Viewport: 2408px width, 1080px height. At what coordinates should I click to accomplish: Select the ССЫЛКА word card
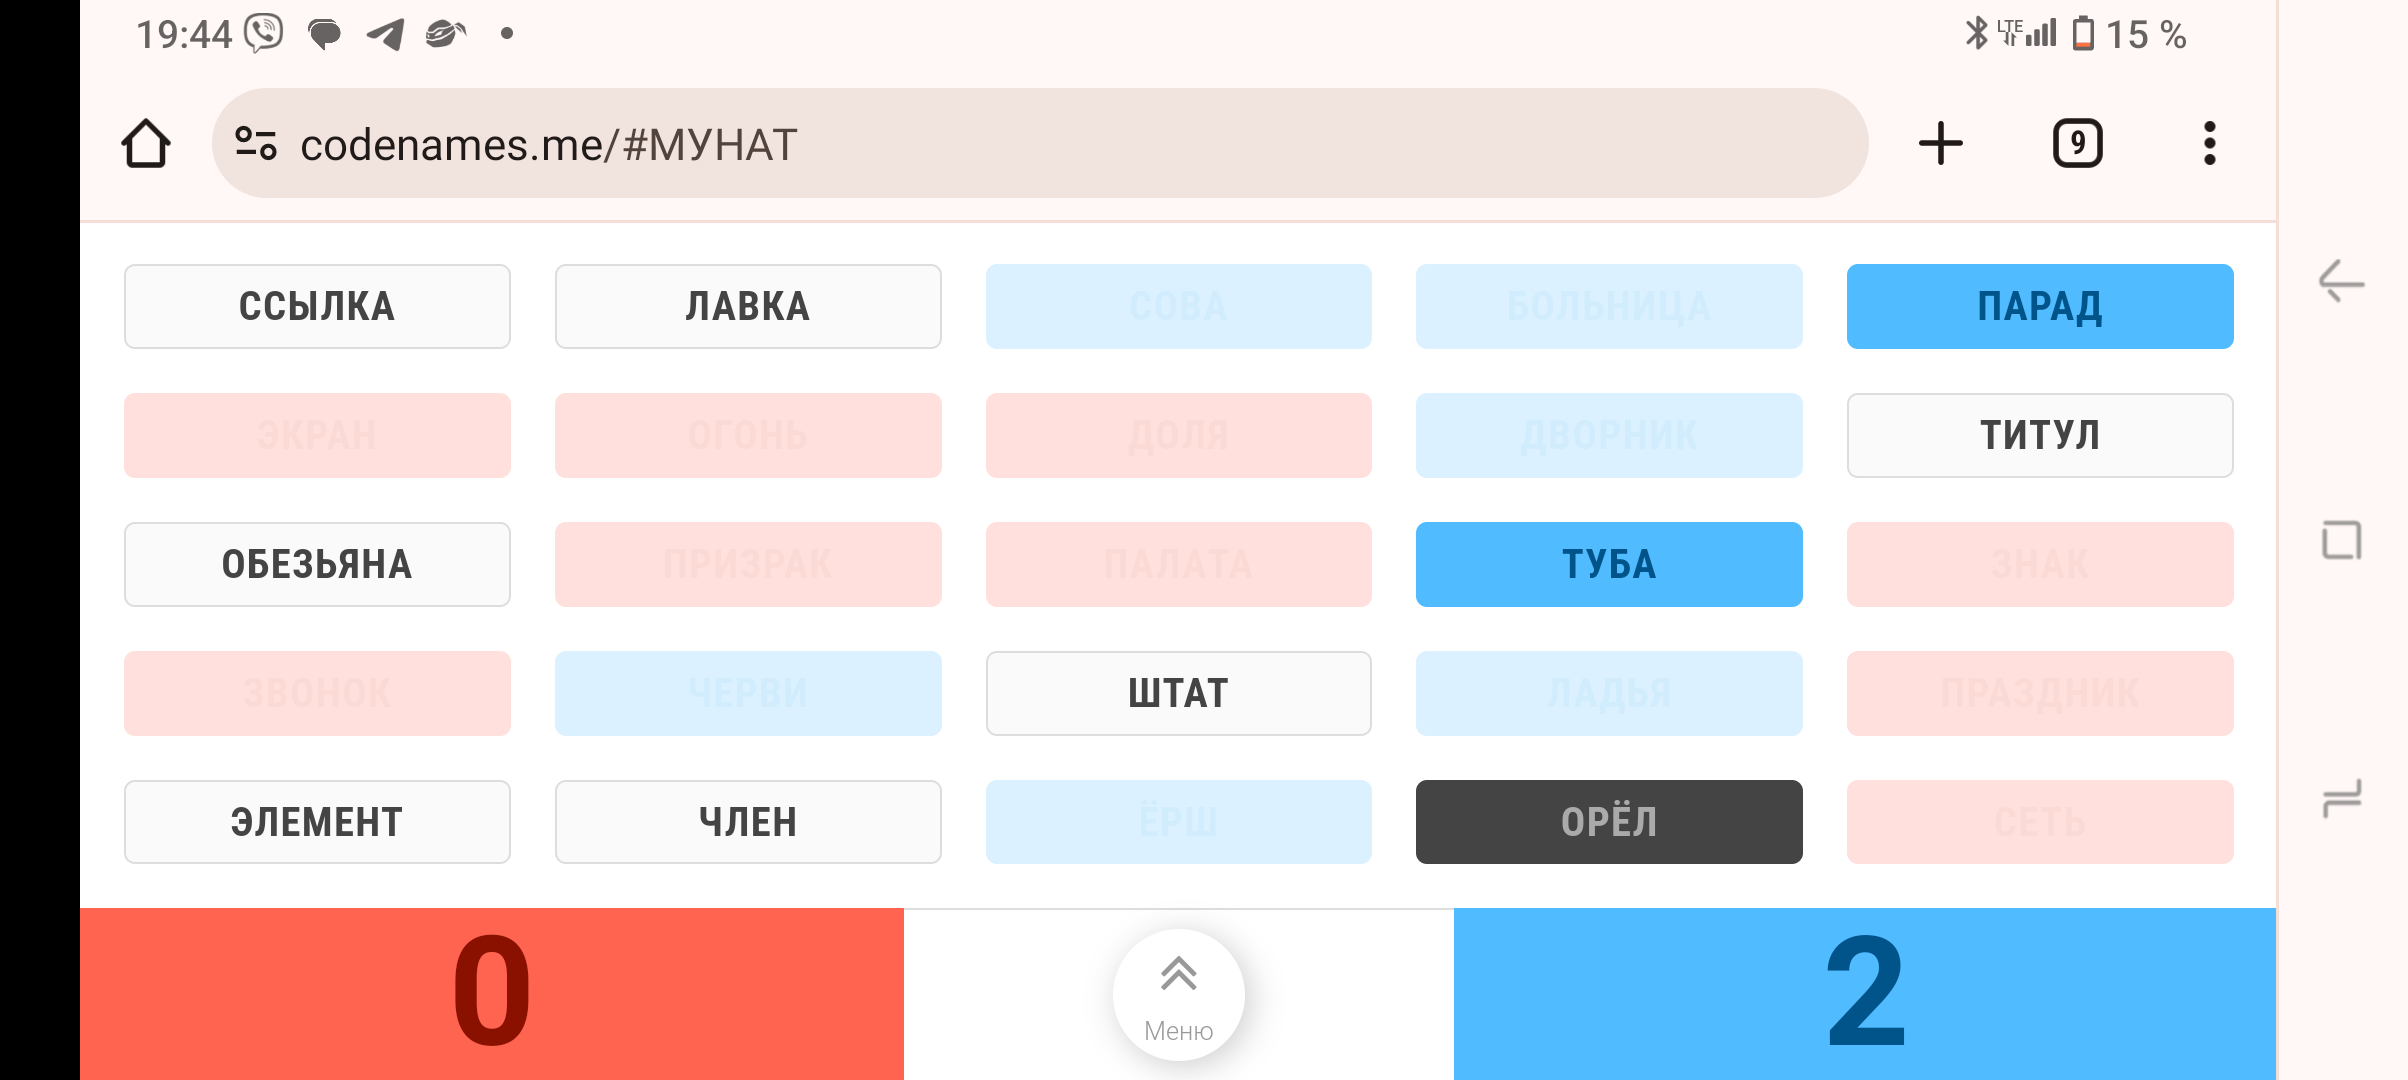tap(317, 306)
